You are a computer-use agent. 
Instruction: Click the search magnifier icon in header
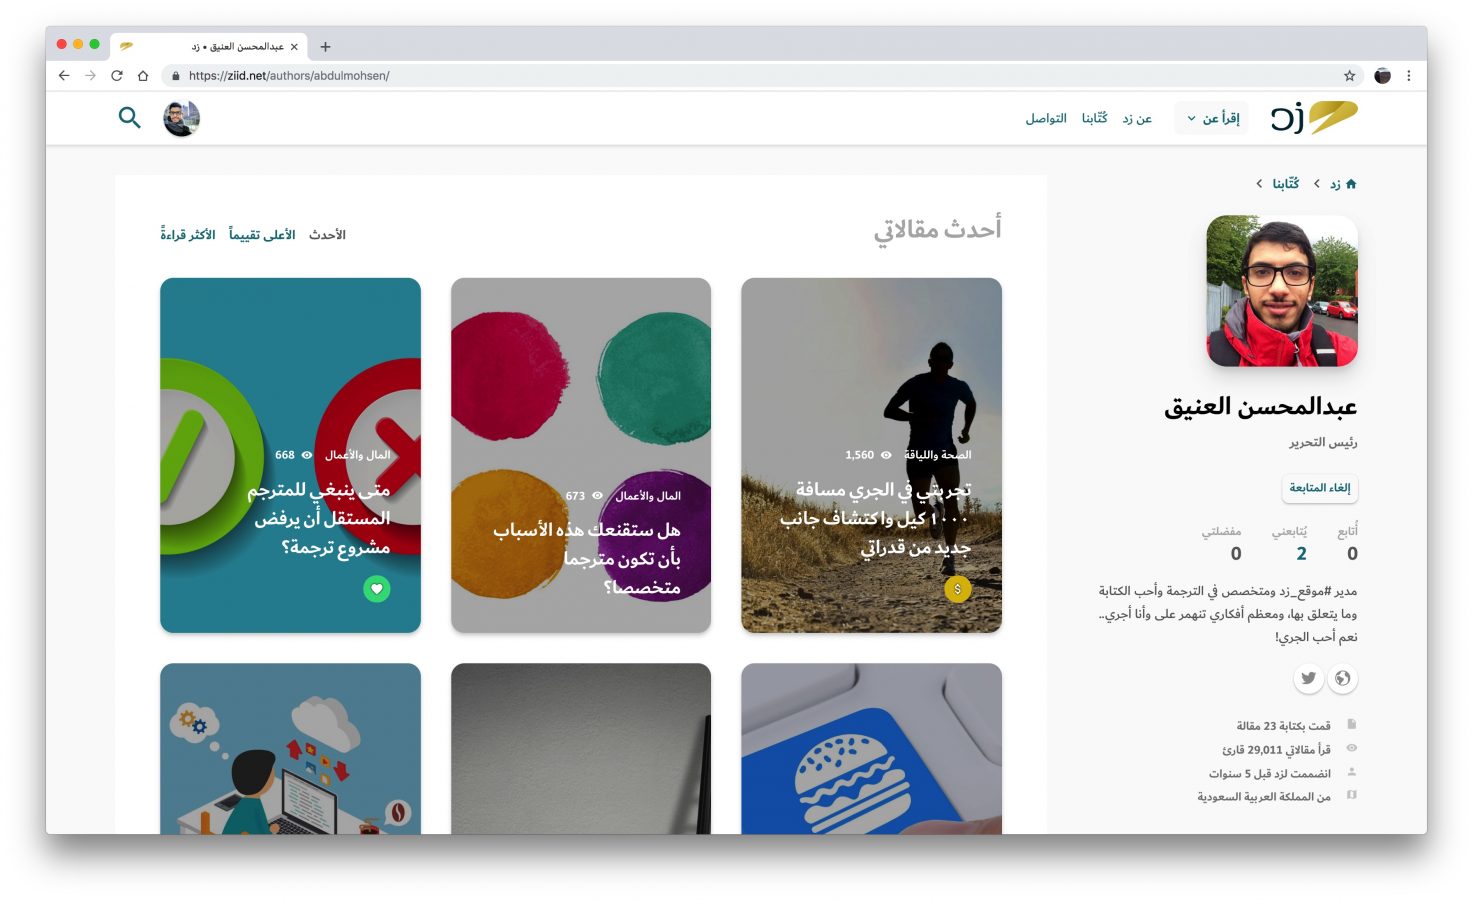point(129,118)
